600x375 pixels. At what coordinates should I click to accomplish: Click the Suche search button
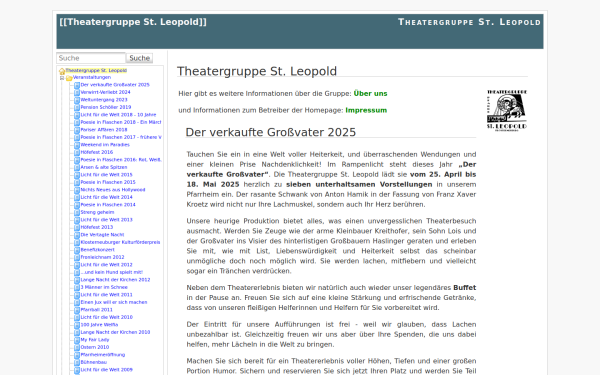click(x=140, y=58)
